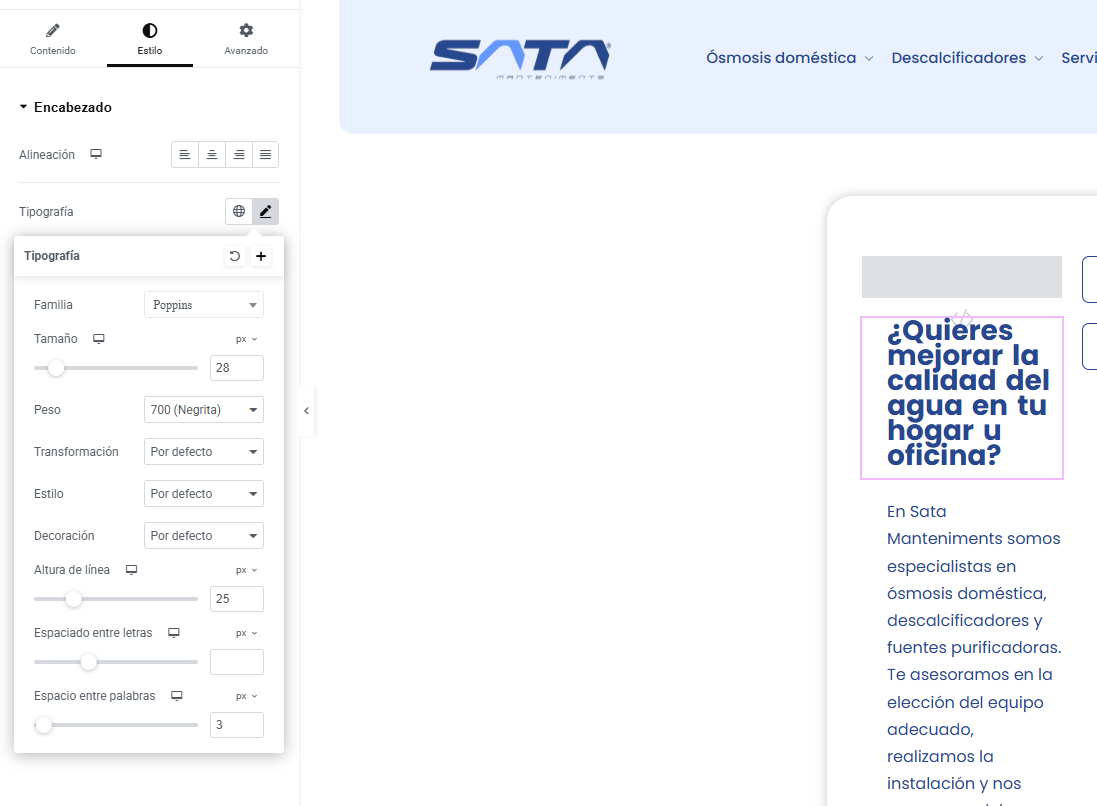
Task: Adjust the Tamaño slider handle
Action: tap(56, 368)
